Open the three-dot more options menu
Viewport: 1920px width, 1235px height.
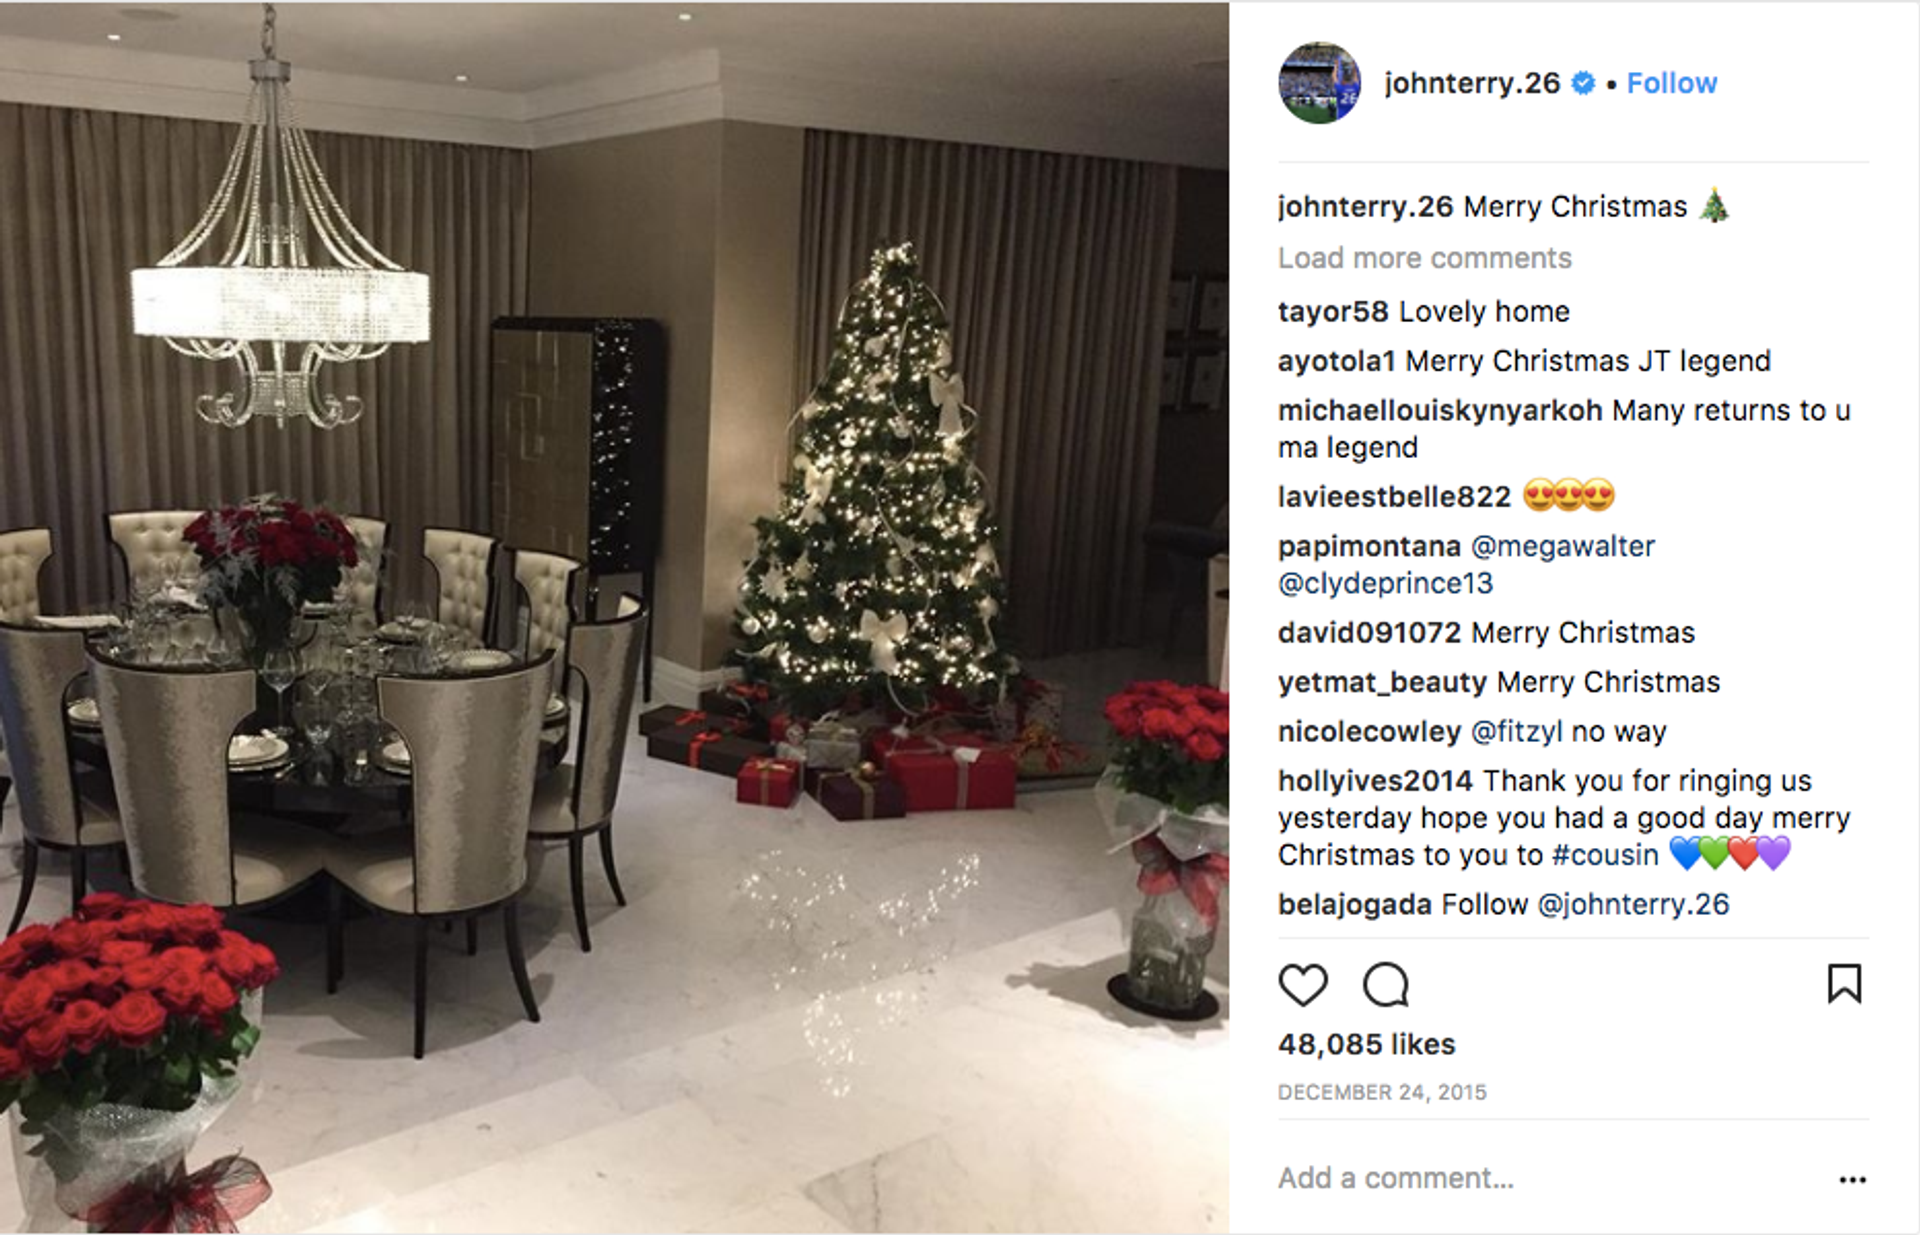tap(1852, 1180)
